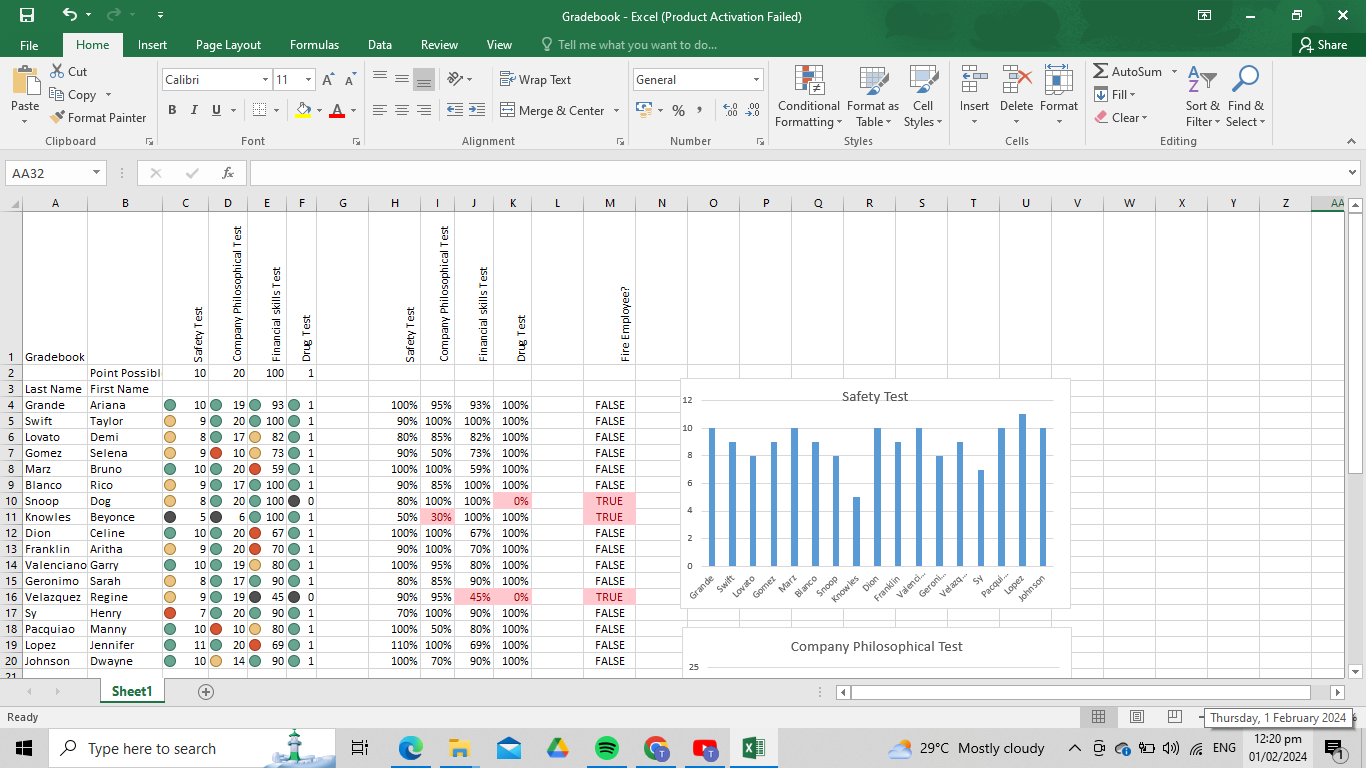
Task: Switch to the Review tab
Action: [439, 45]
